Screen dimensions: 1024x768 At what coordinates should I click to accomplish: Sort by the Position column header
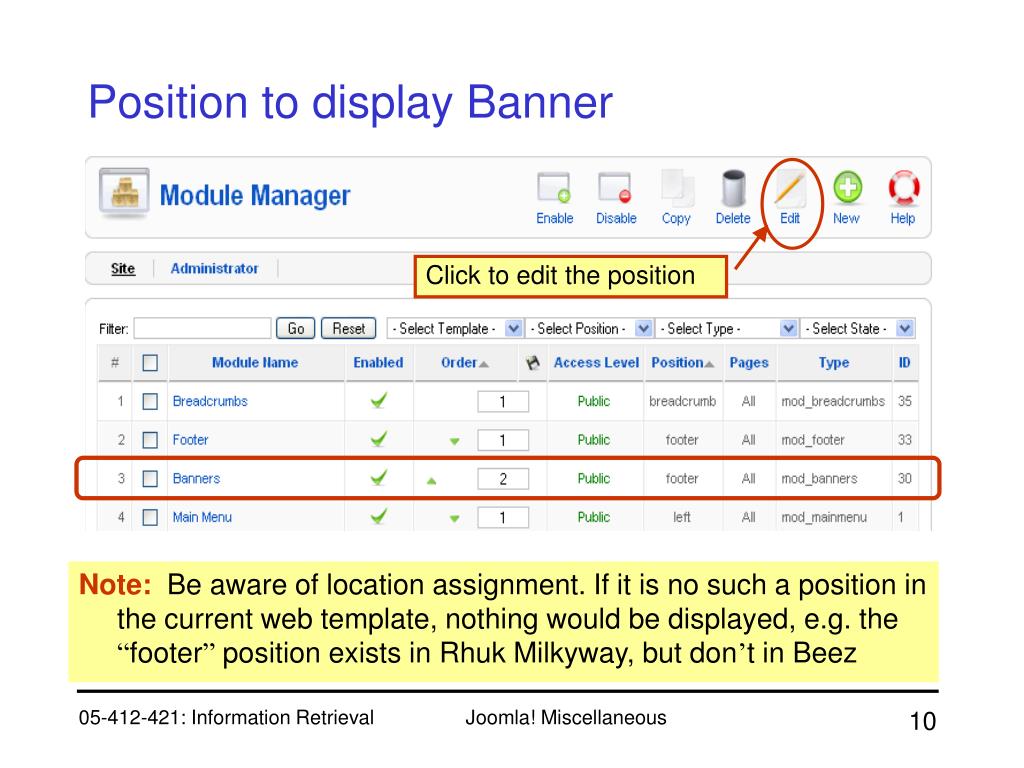(x=677, y=362)
